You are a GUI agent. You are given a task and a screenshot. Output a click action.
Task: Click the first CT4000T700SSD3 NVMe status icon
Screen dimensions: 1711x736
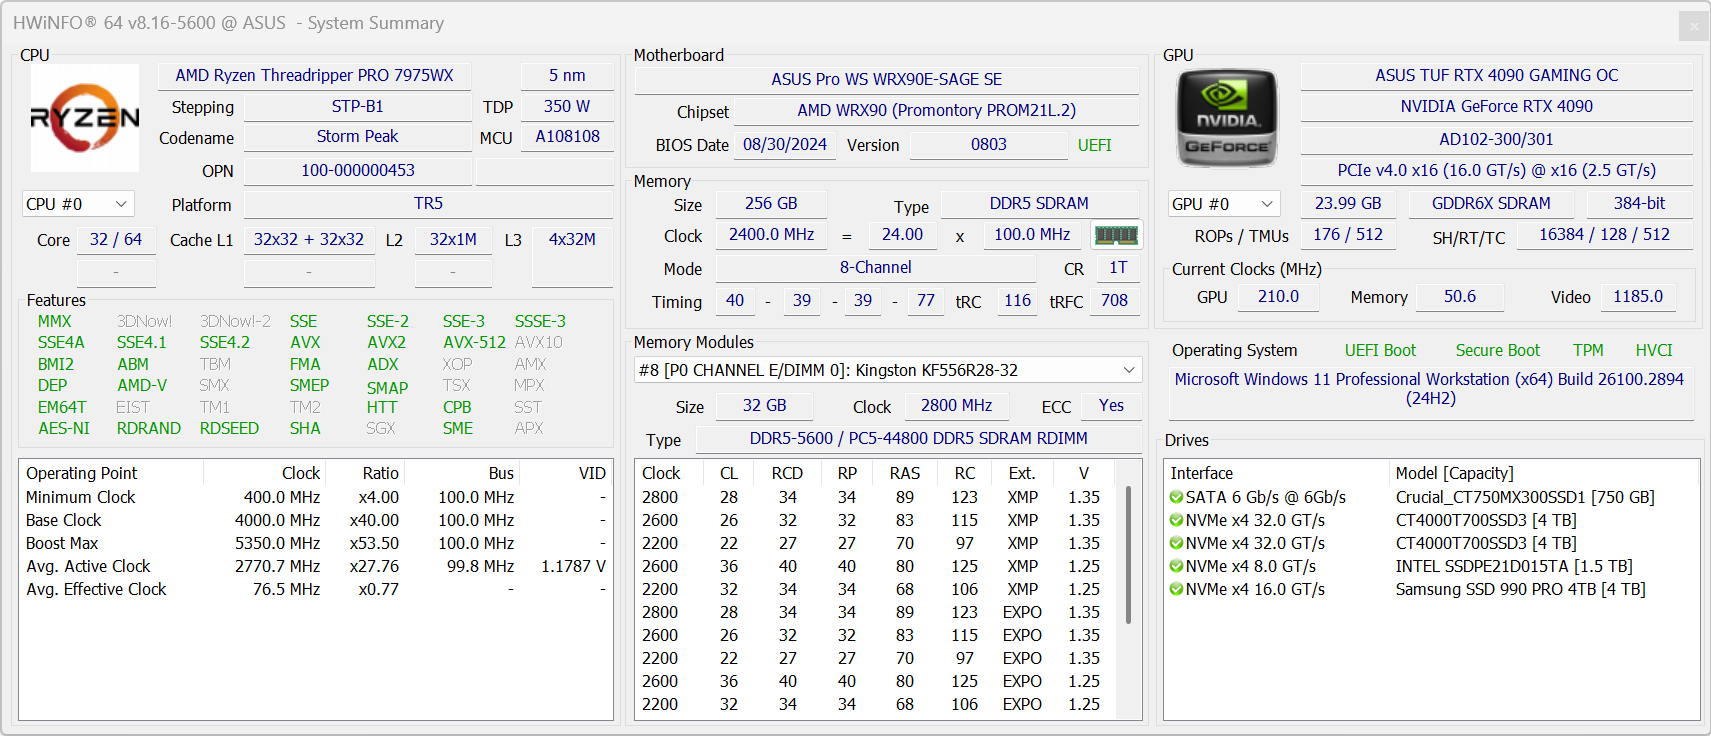click(1177, 520)
